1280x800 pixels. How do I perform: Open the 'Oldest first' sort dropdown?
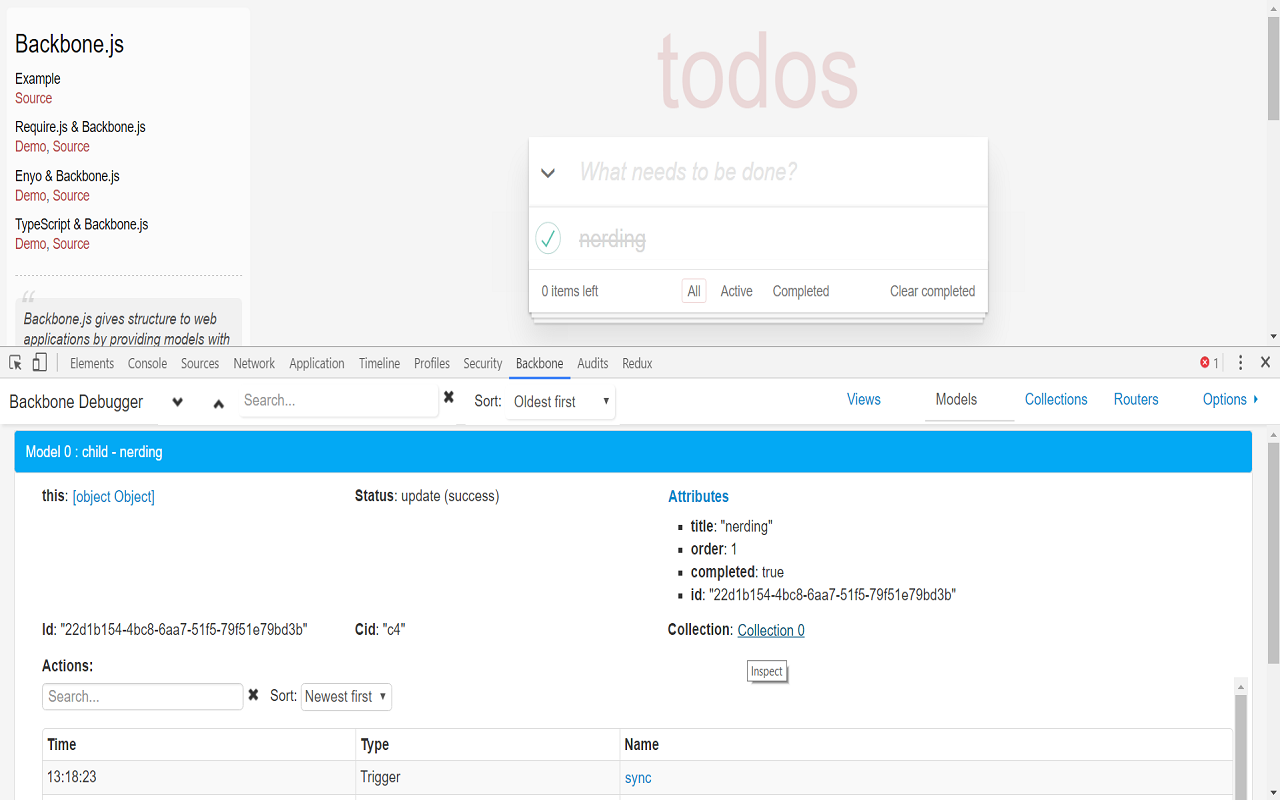click(561, 402)
